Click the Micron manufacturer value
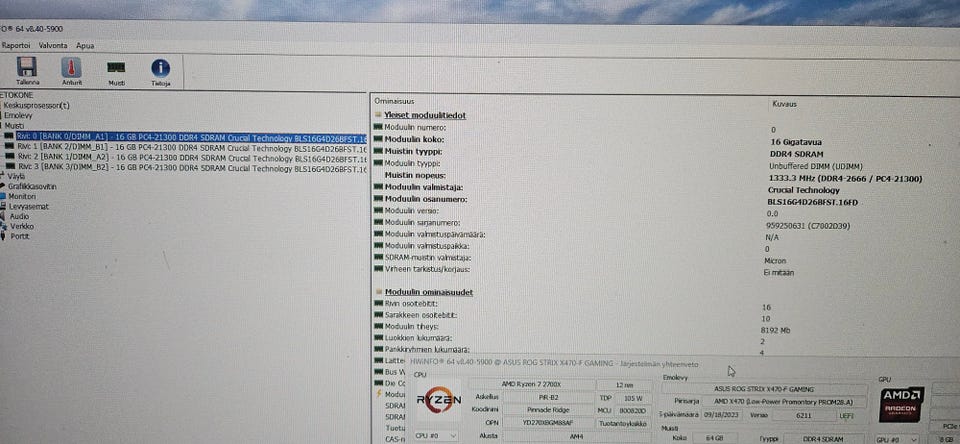This screenshot has height=444, width=960. [x=775, y=261]
